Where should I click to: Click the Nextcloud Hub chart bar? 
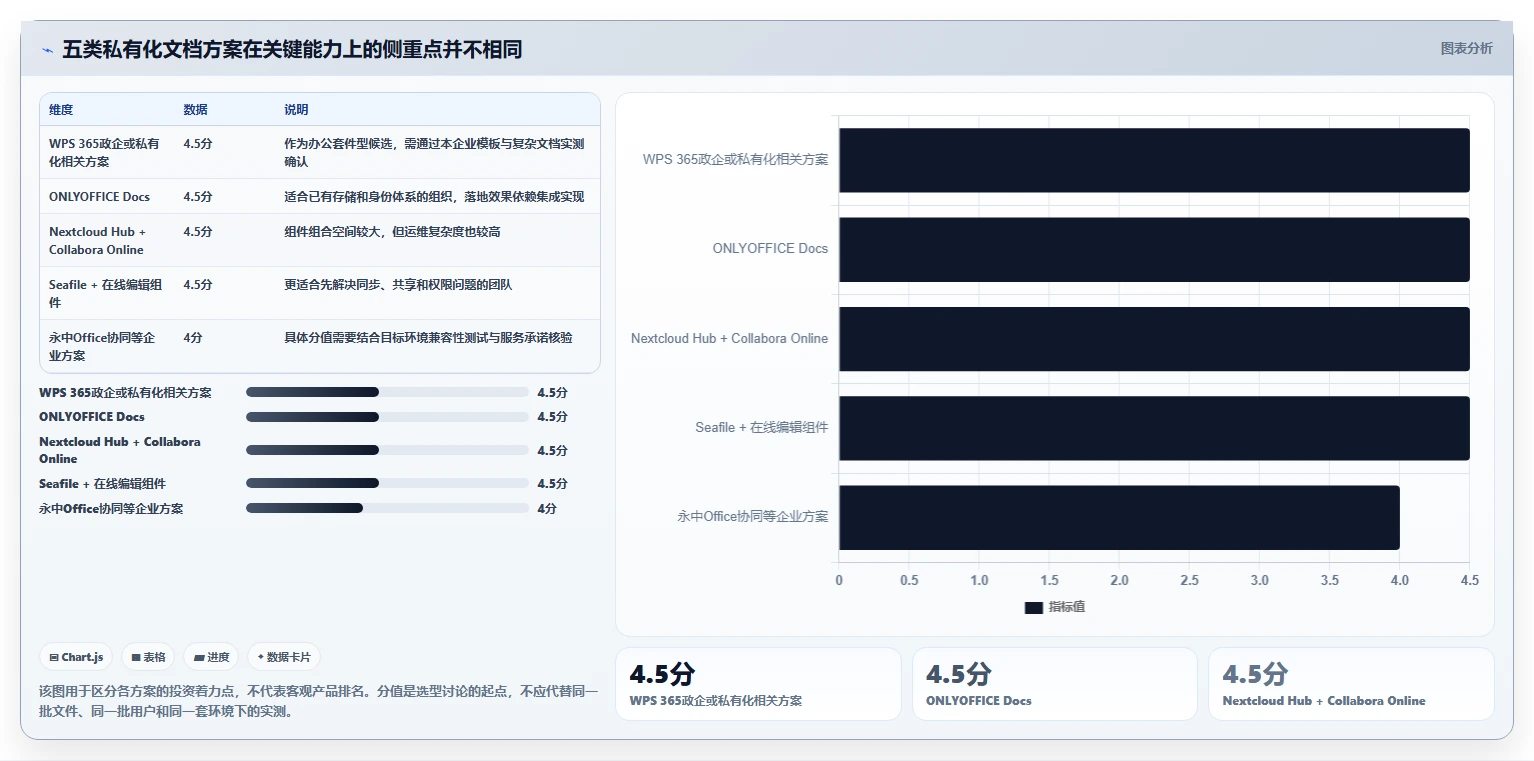tap(1154, 339)
